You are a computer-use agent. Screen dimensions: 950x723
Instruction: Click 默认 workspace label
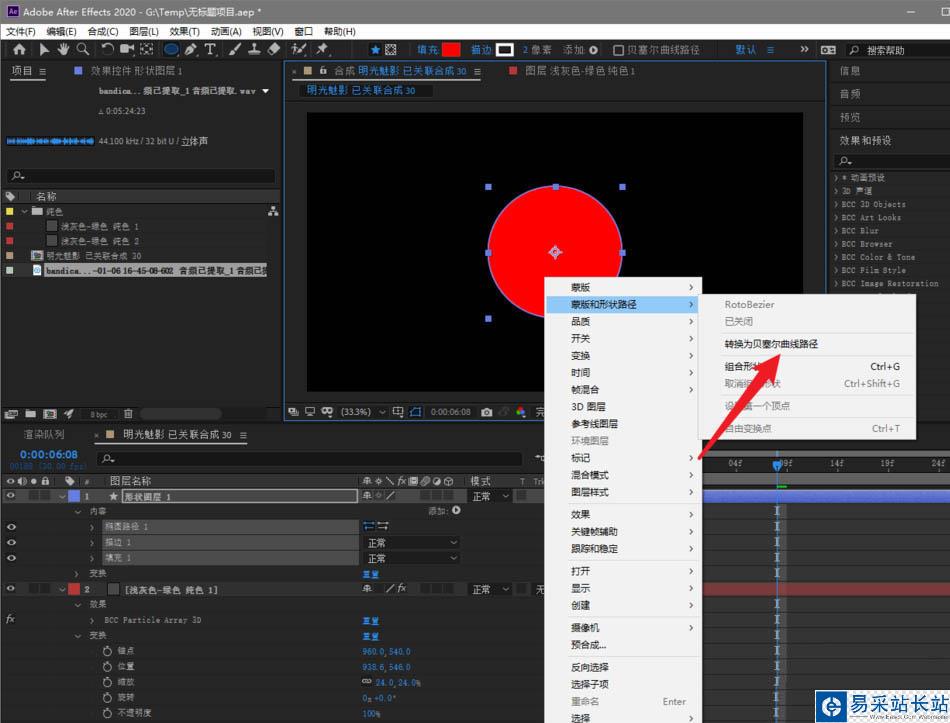click(746, 50)
